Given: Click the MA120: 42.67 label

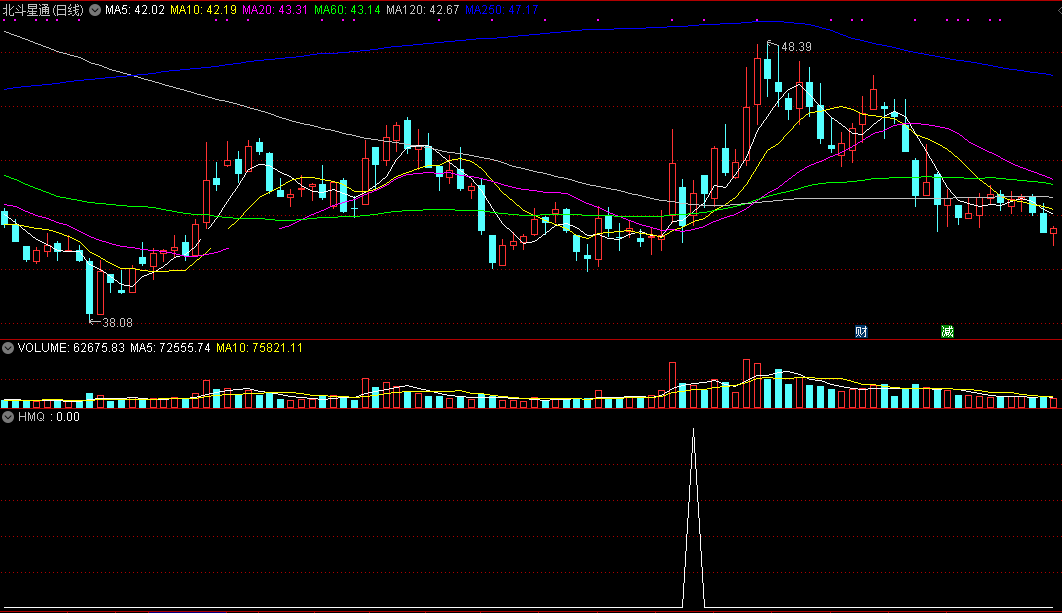Looking at the screenshot, I should point(423,10).
